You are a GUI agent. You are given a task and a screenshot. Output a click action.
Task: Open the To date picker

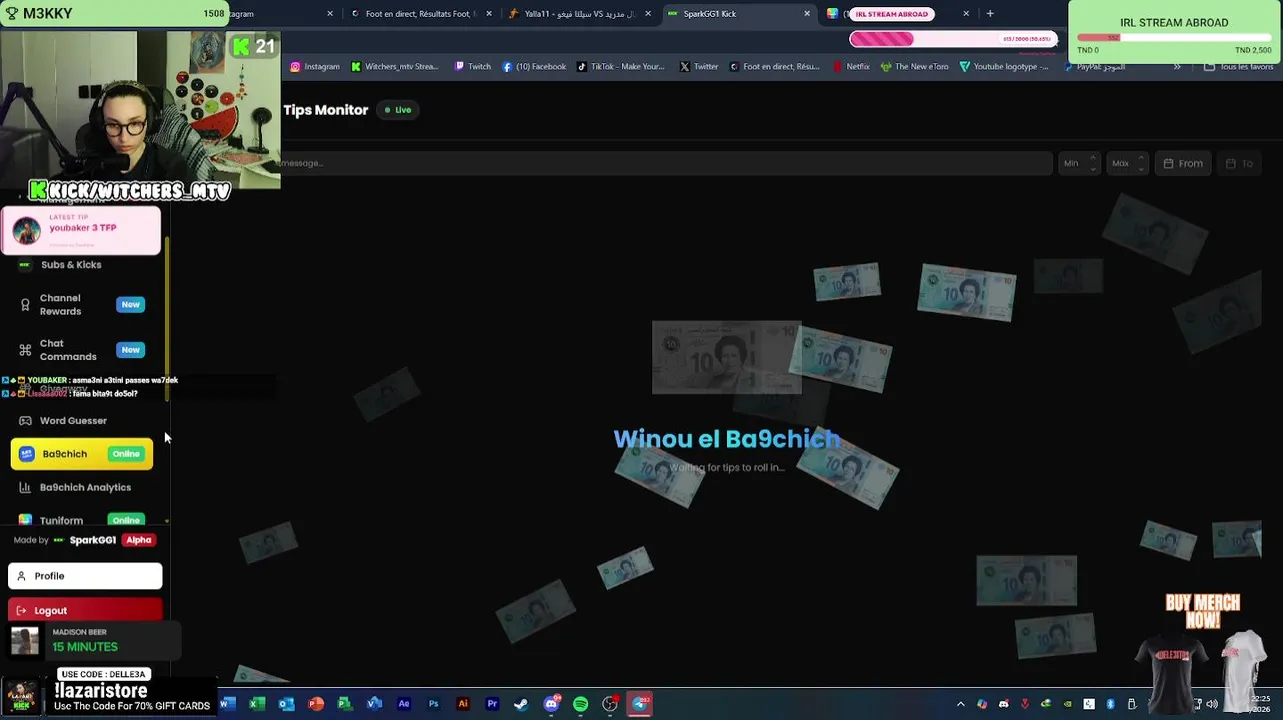1240,163
